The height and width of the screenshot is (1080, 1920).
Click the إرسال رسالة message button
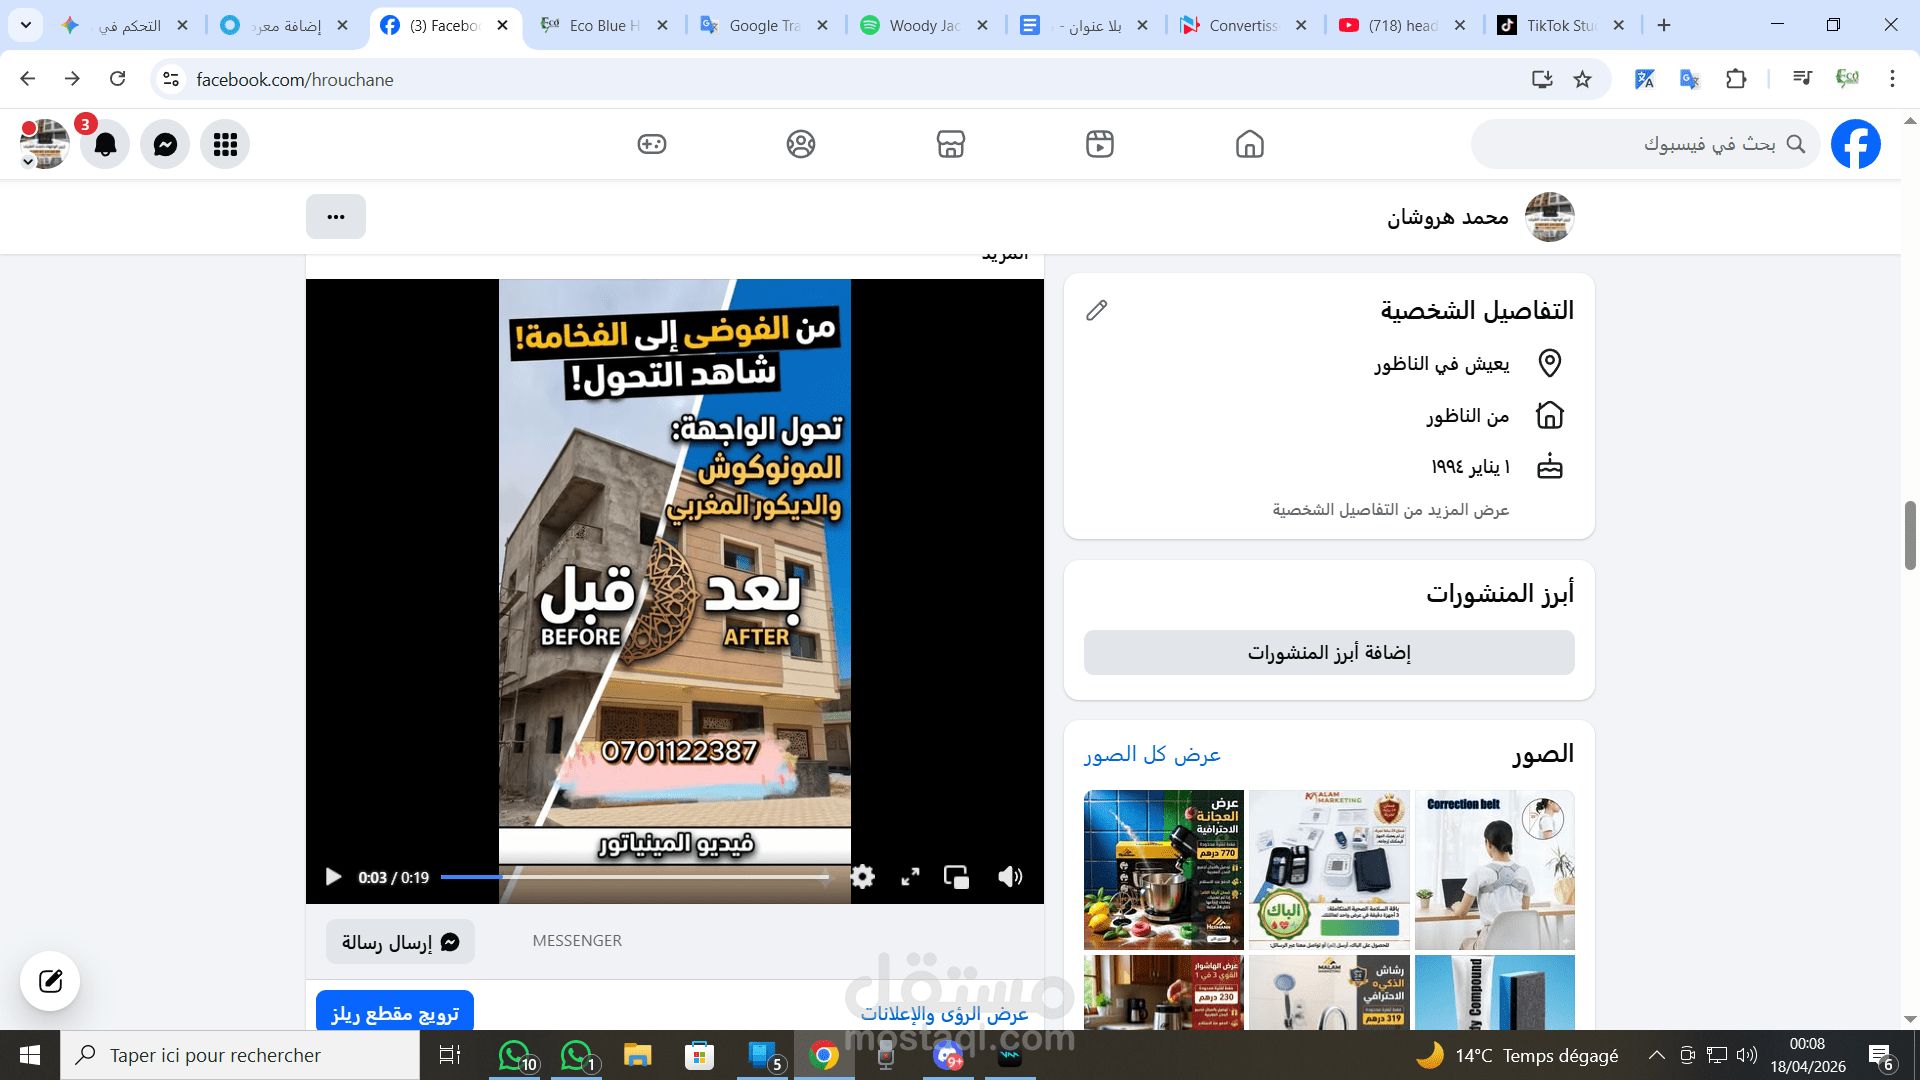click(399, 941)
